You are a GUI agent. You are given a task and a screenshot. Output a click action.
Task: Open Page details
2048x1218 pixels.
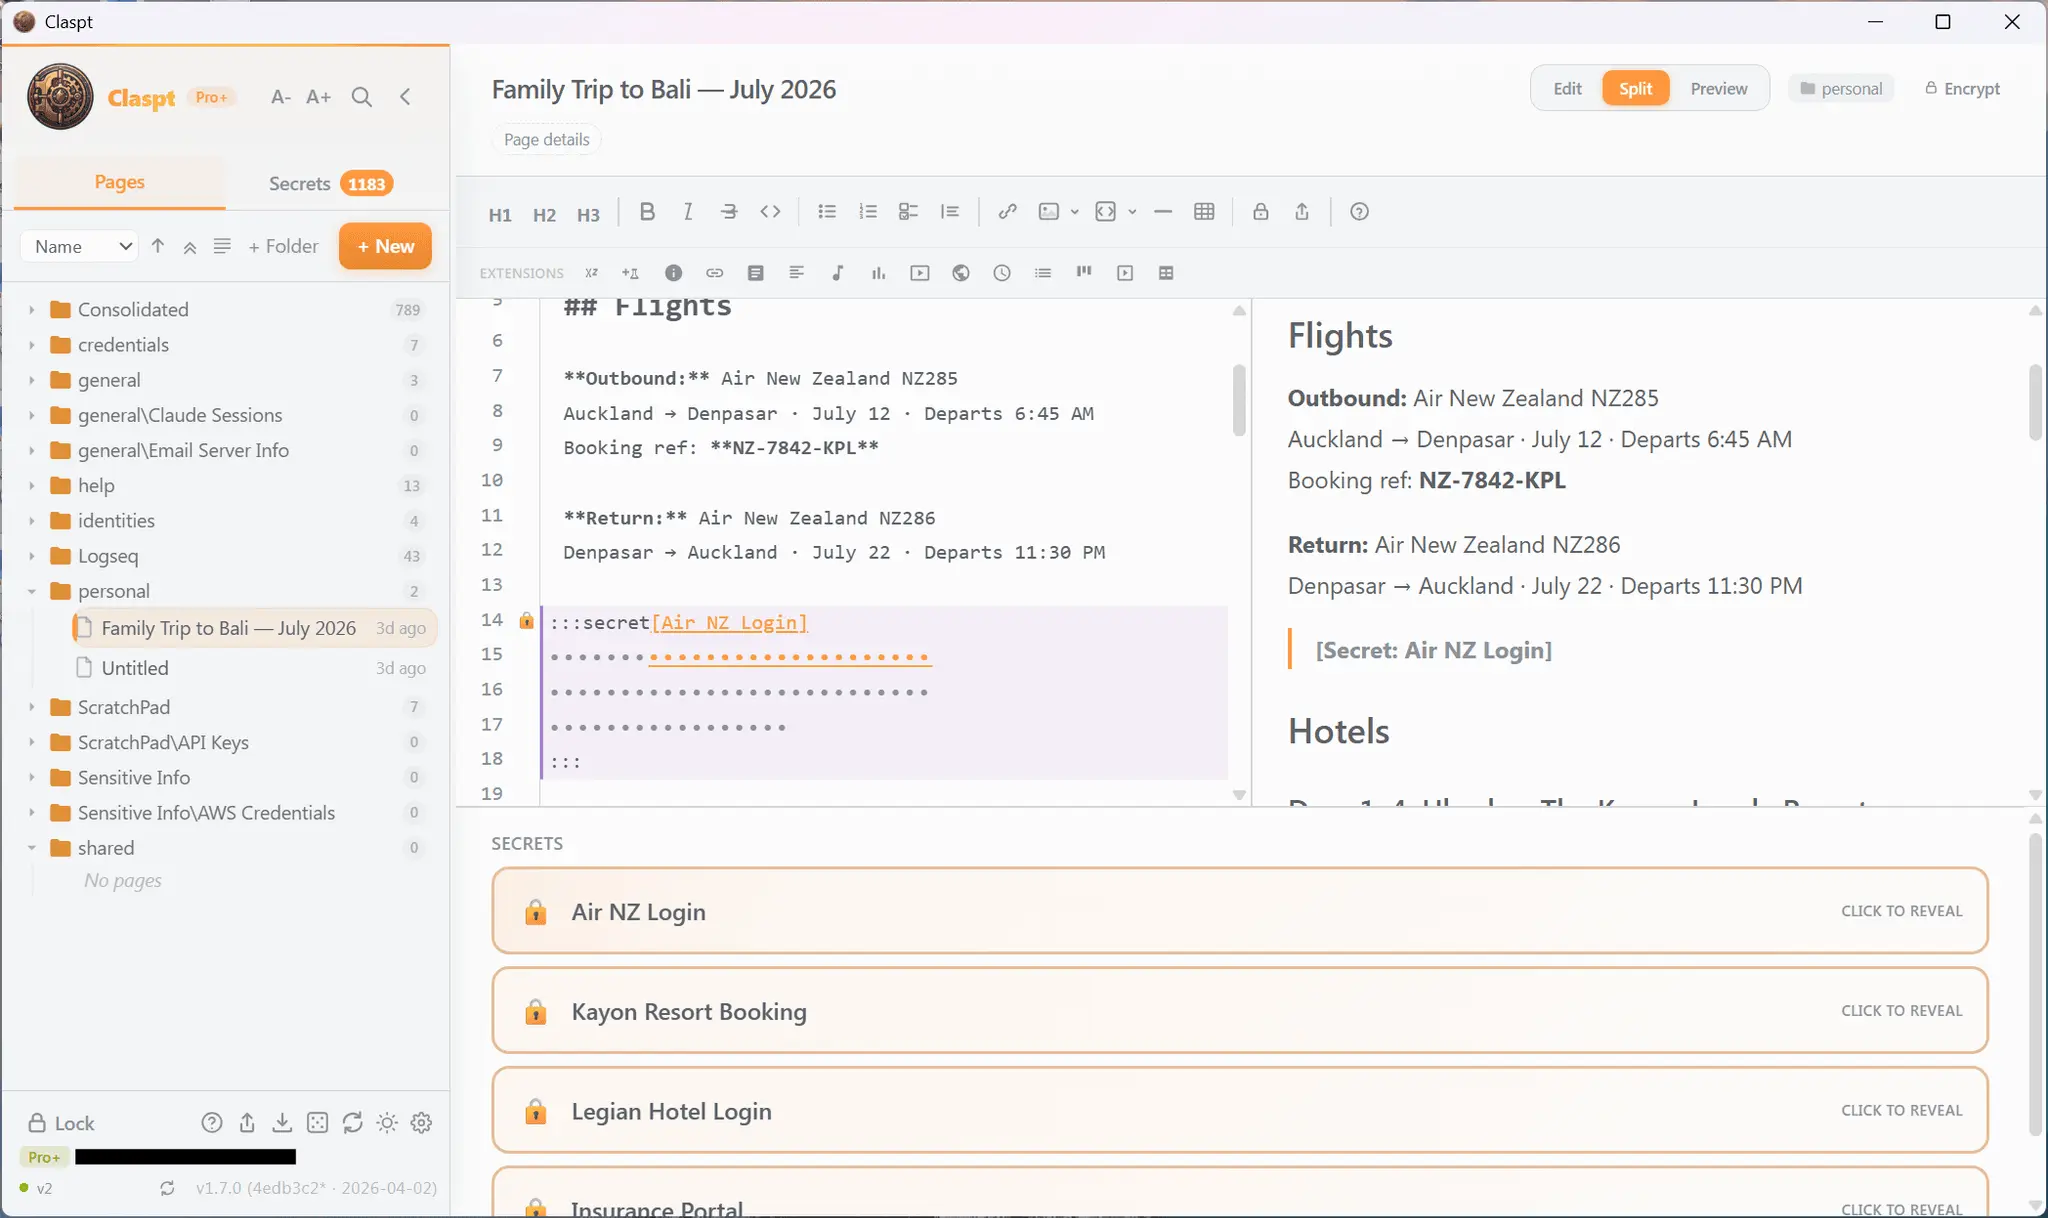[x=546, y=140]
